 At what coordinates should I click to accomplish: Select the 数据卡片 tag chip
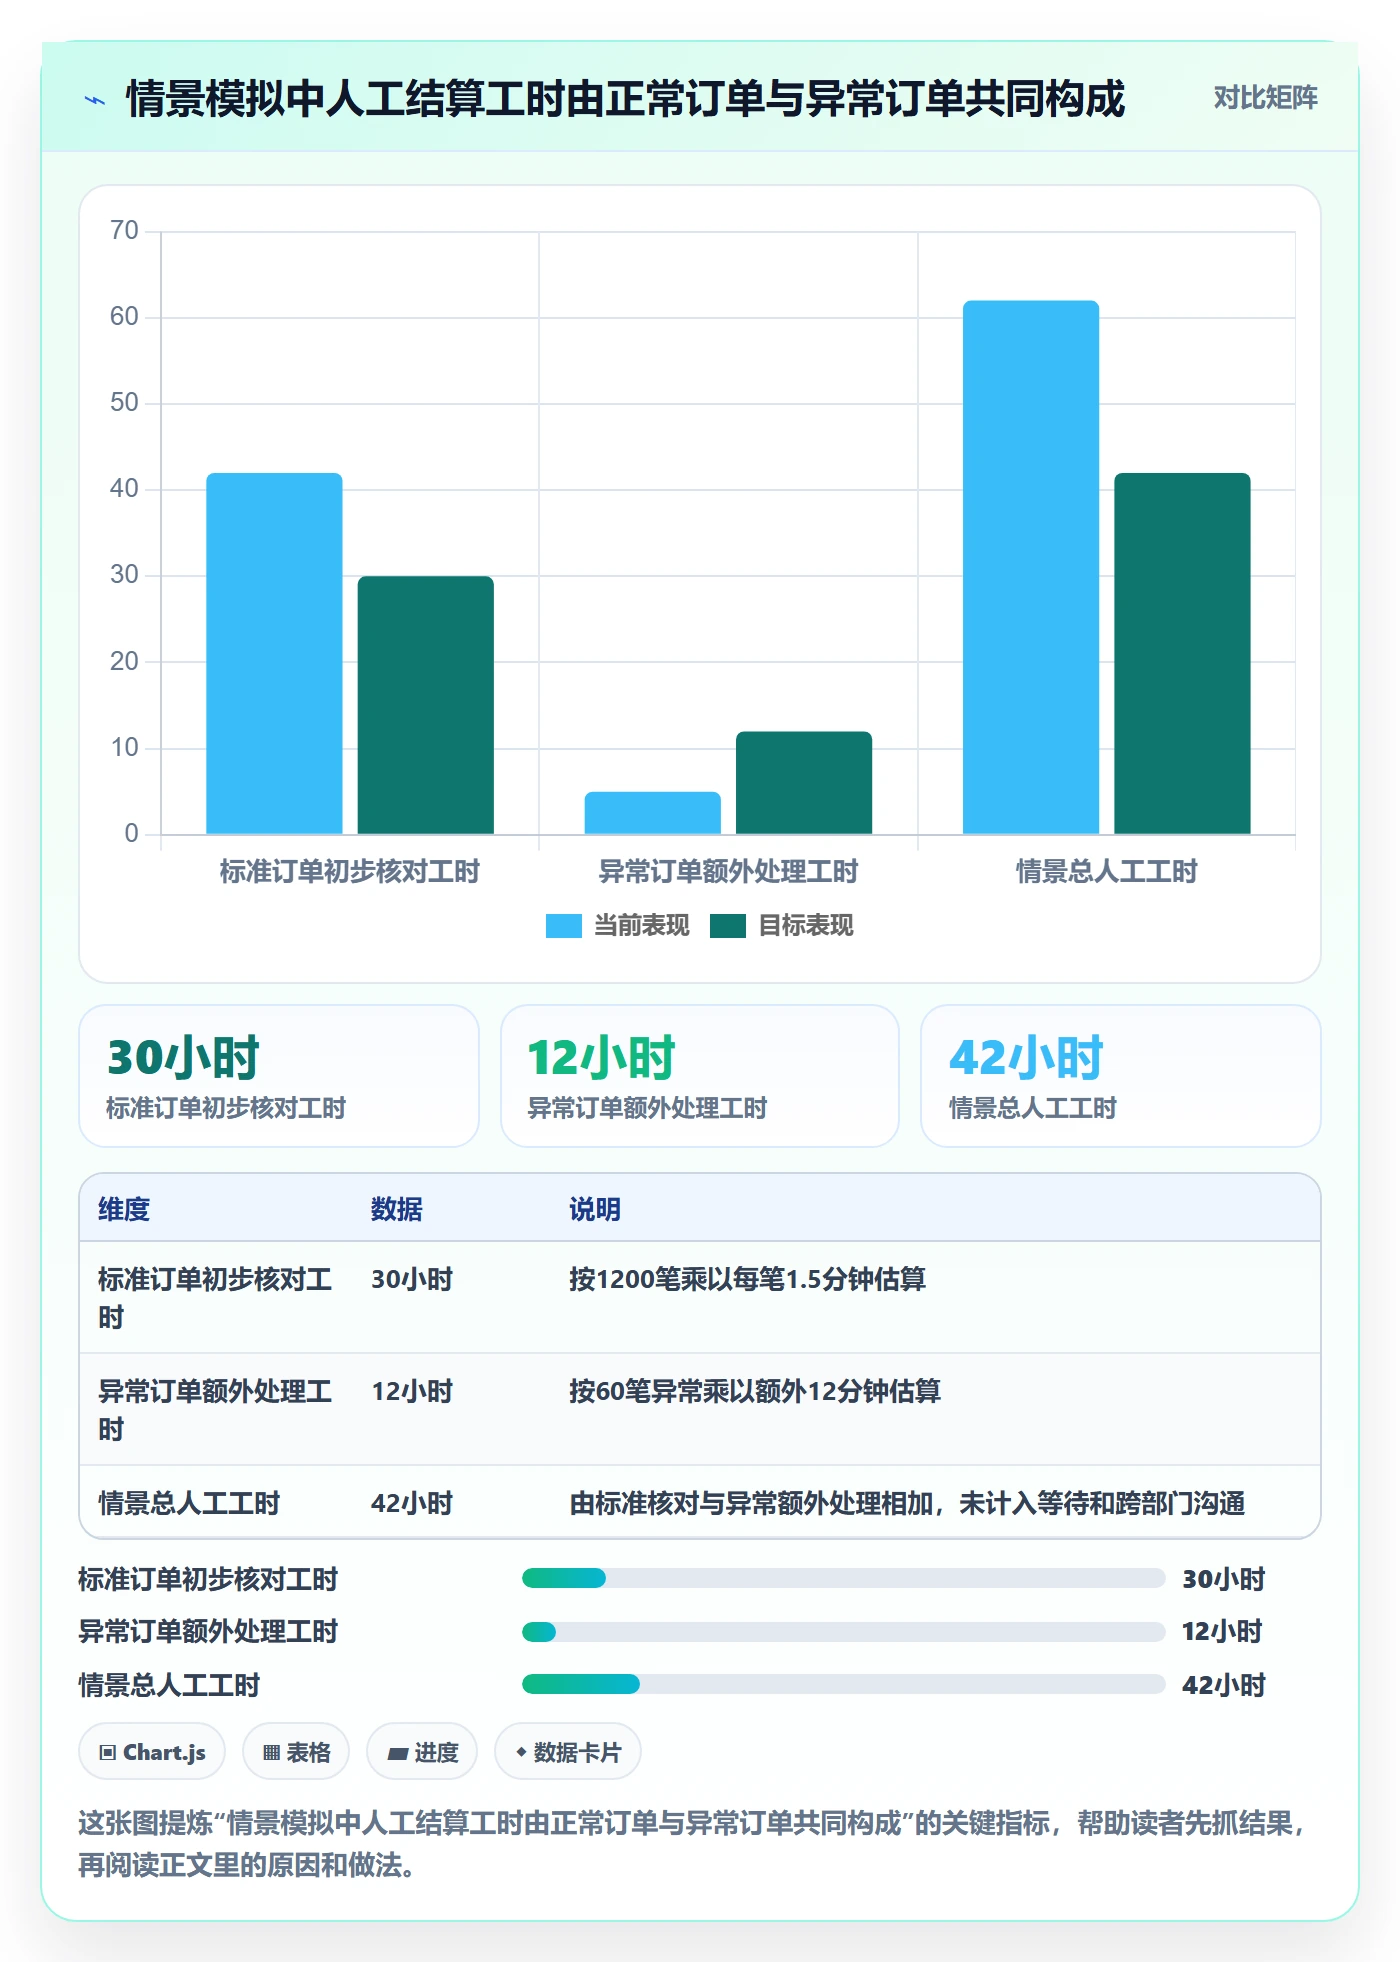click(568, 1751)
